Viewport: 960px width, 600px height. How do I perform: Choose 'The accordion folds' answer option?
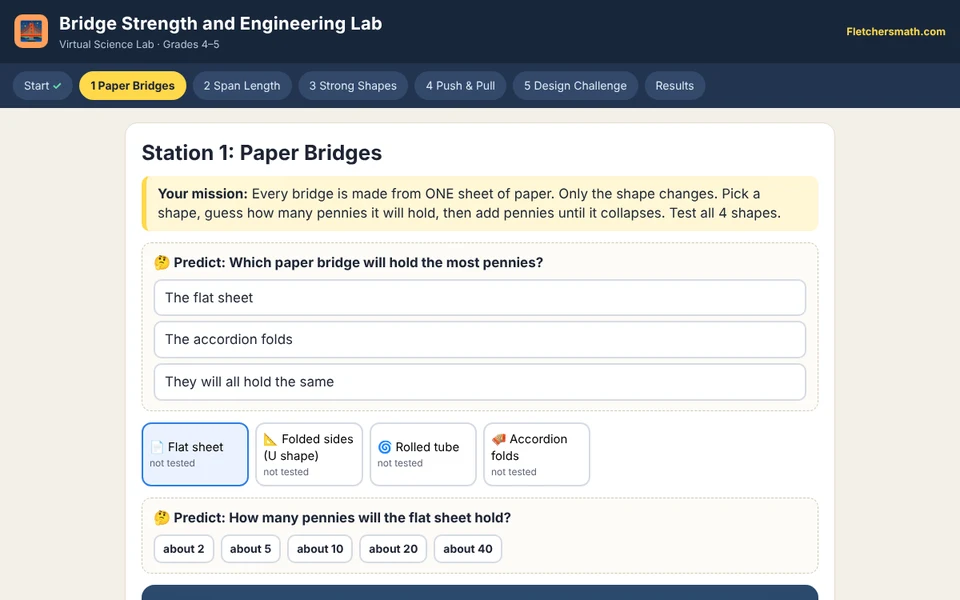pyautogui.click(x=479, y=340)
